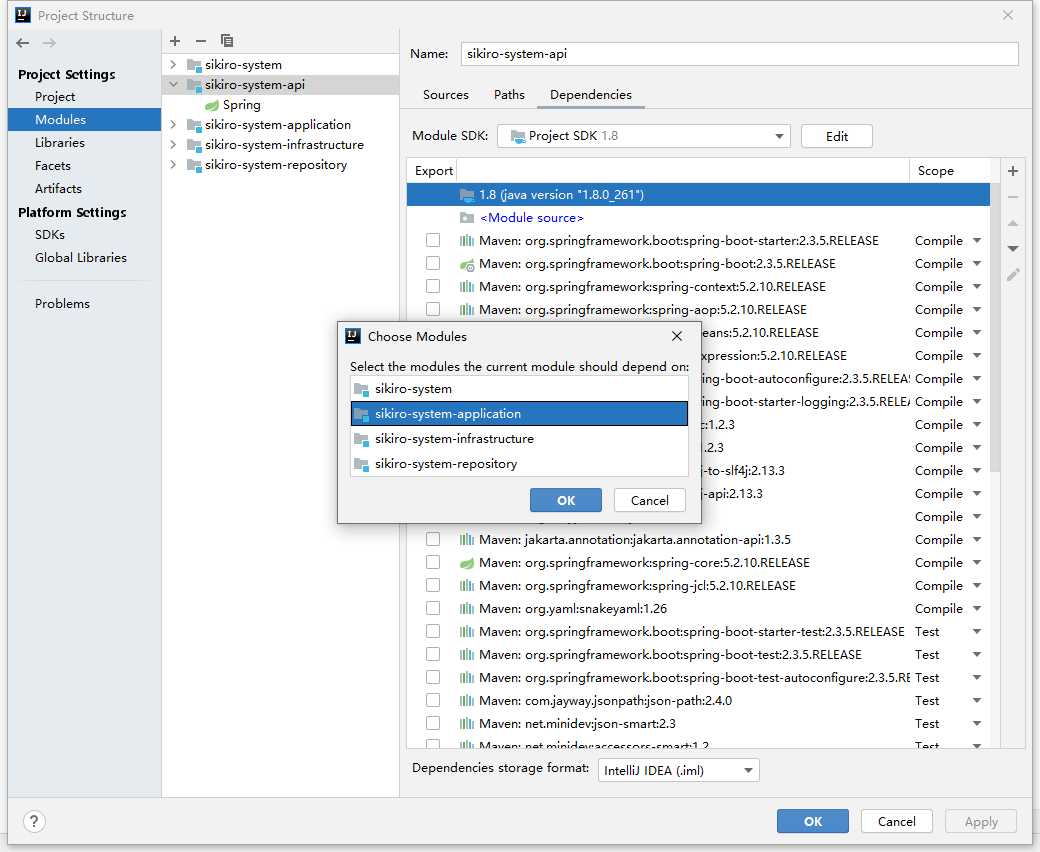
Task: Add a new module with plus icon
Action: click(x=175, y=41)
